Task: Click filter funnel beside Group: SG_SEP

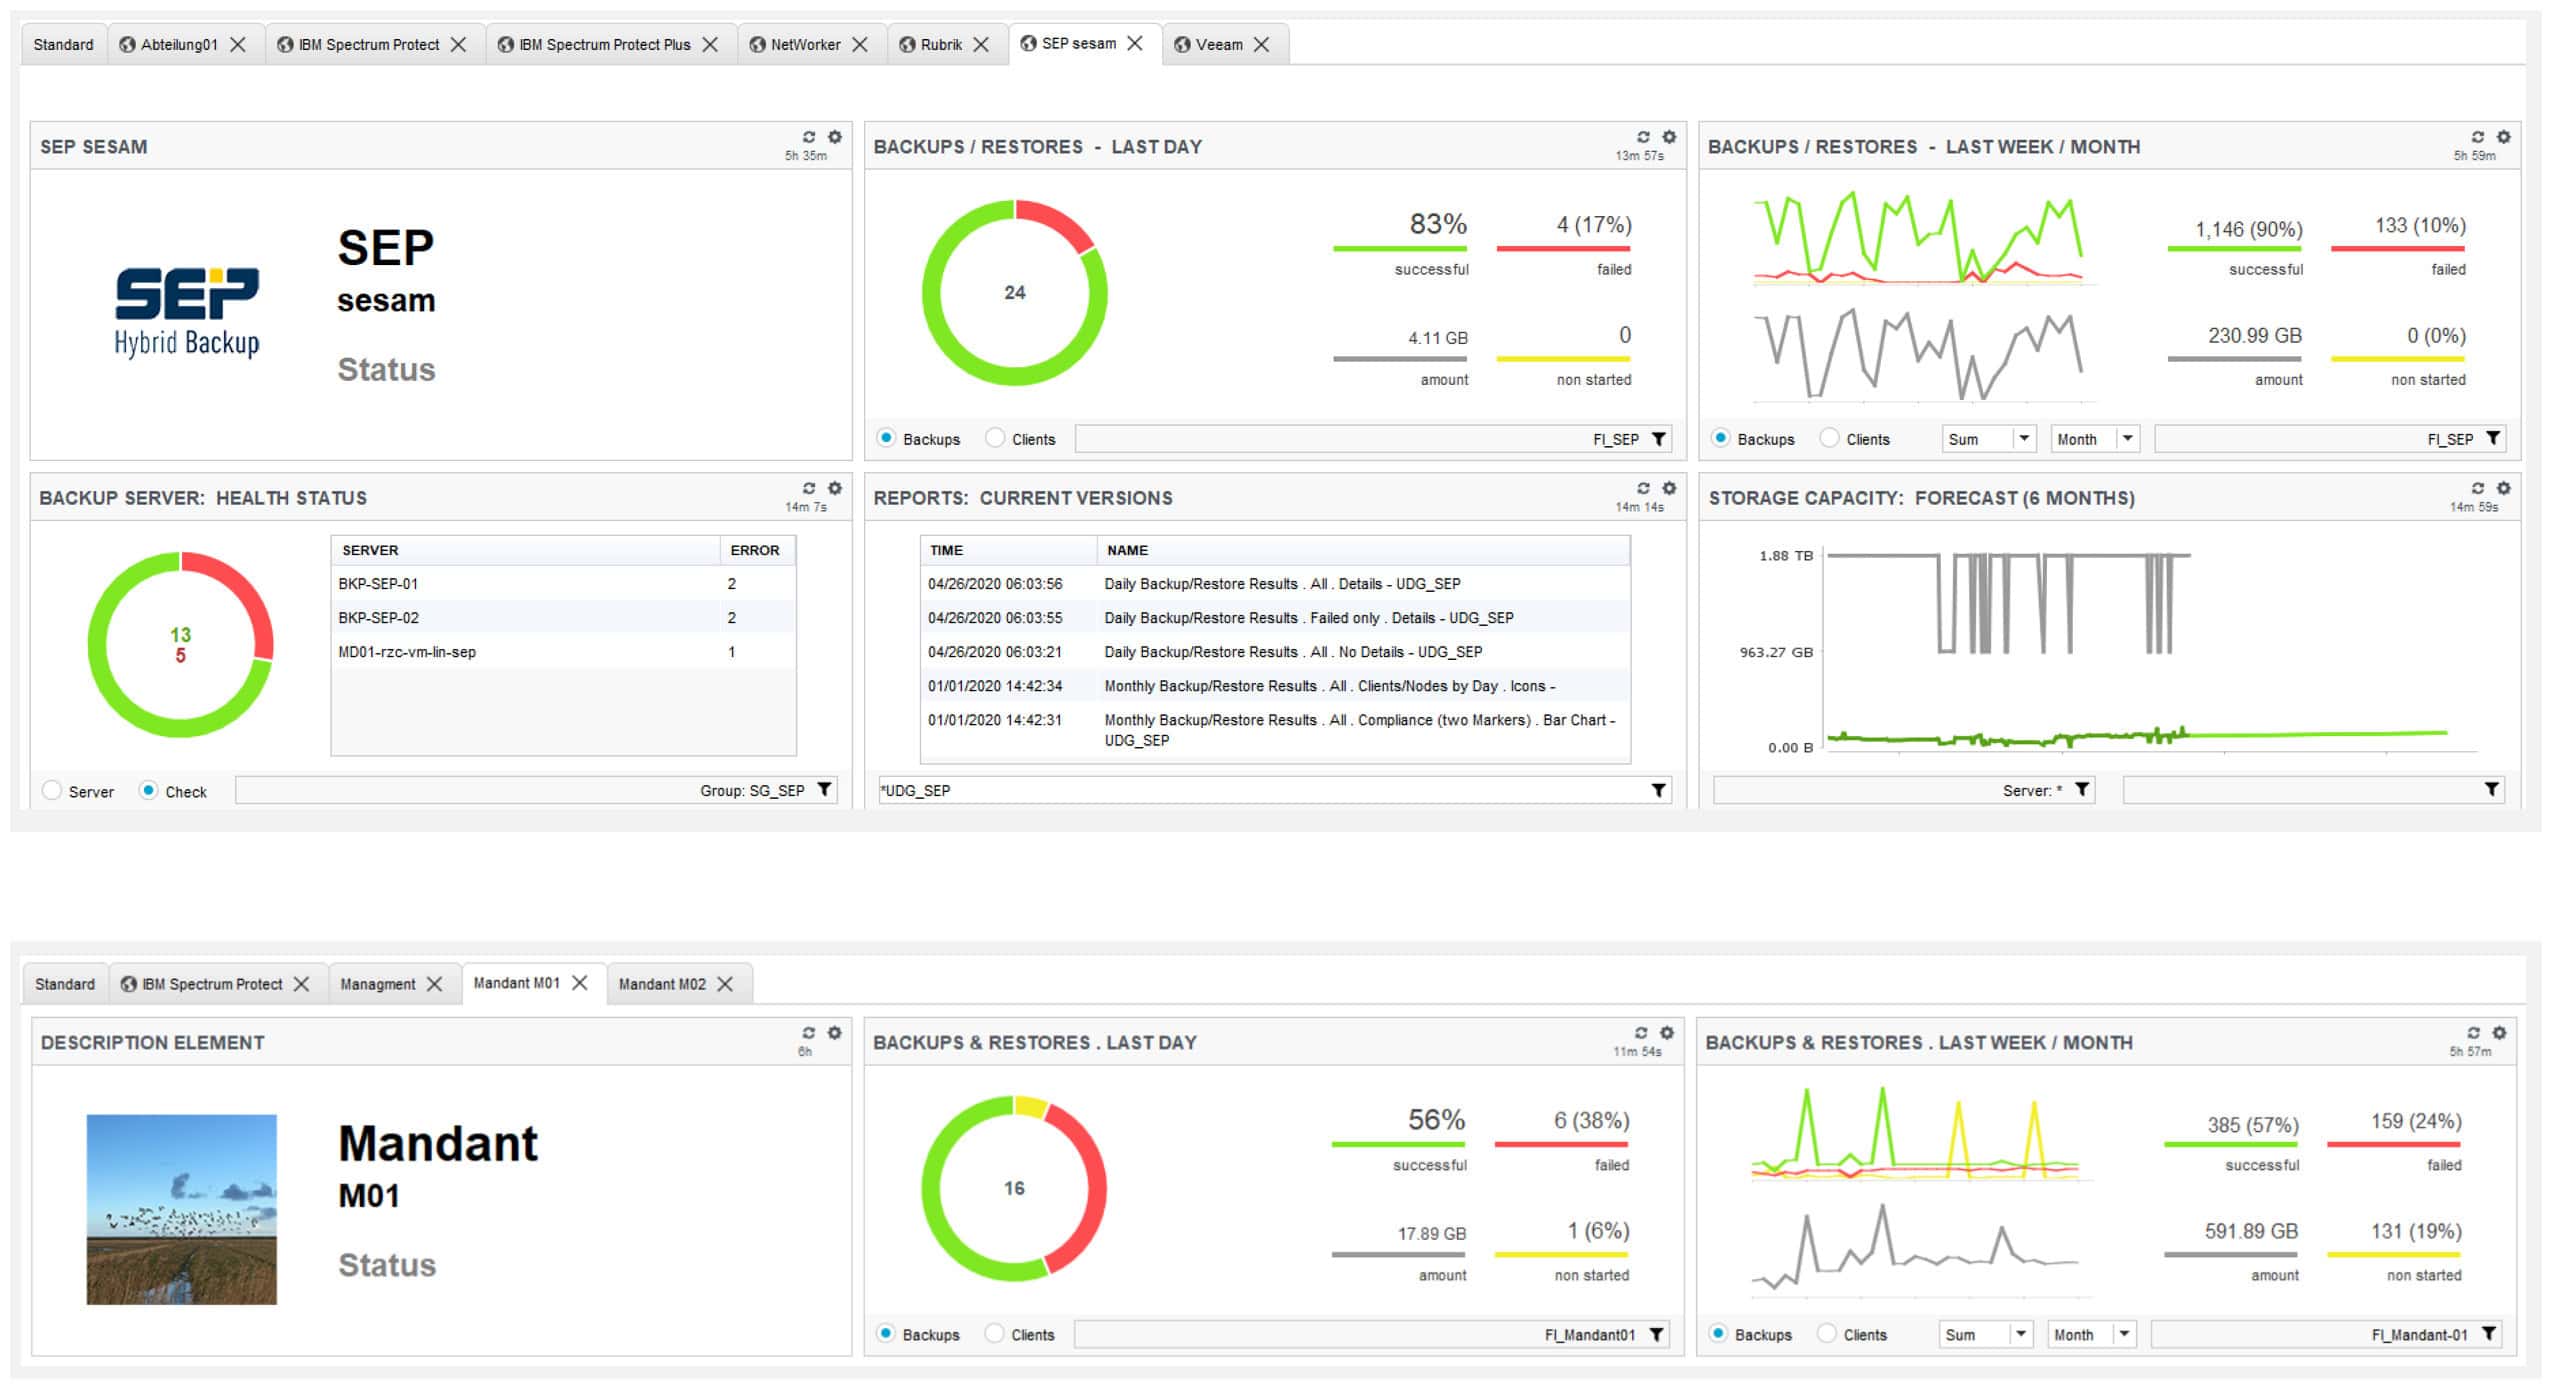Action: pos(824,790)
